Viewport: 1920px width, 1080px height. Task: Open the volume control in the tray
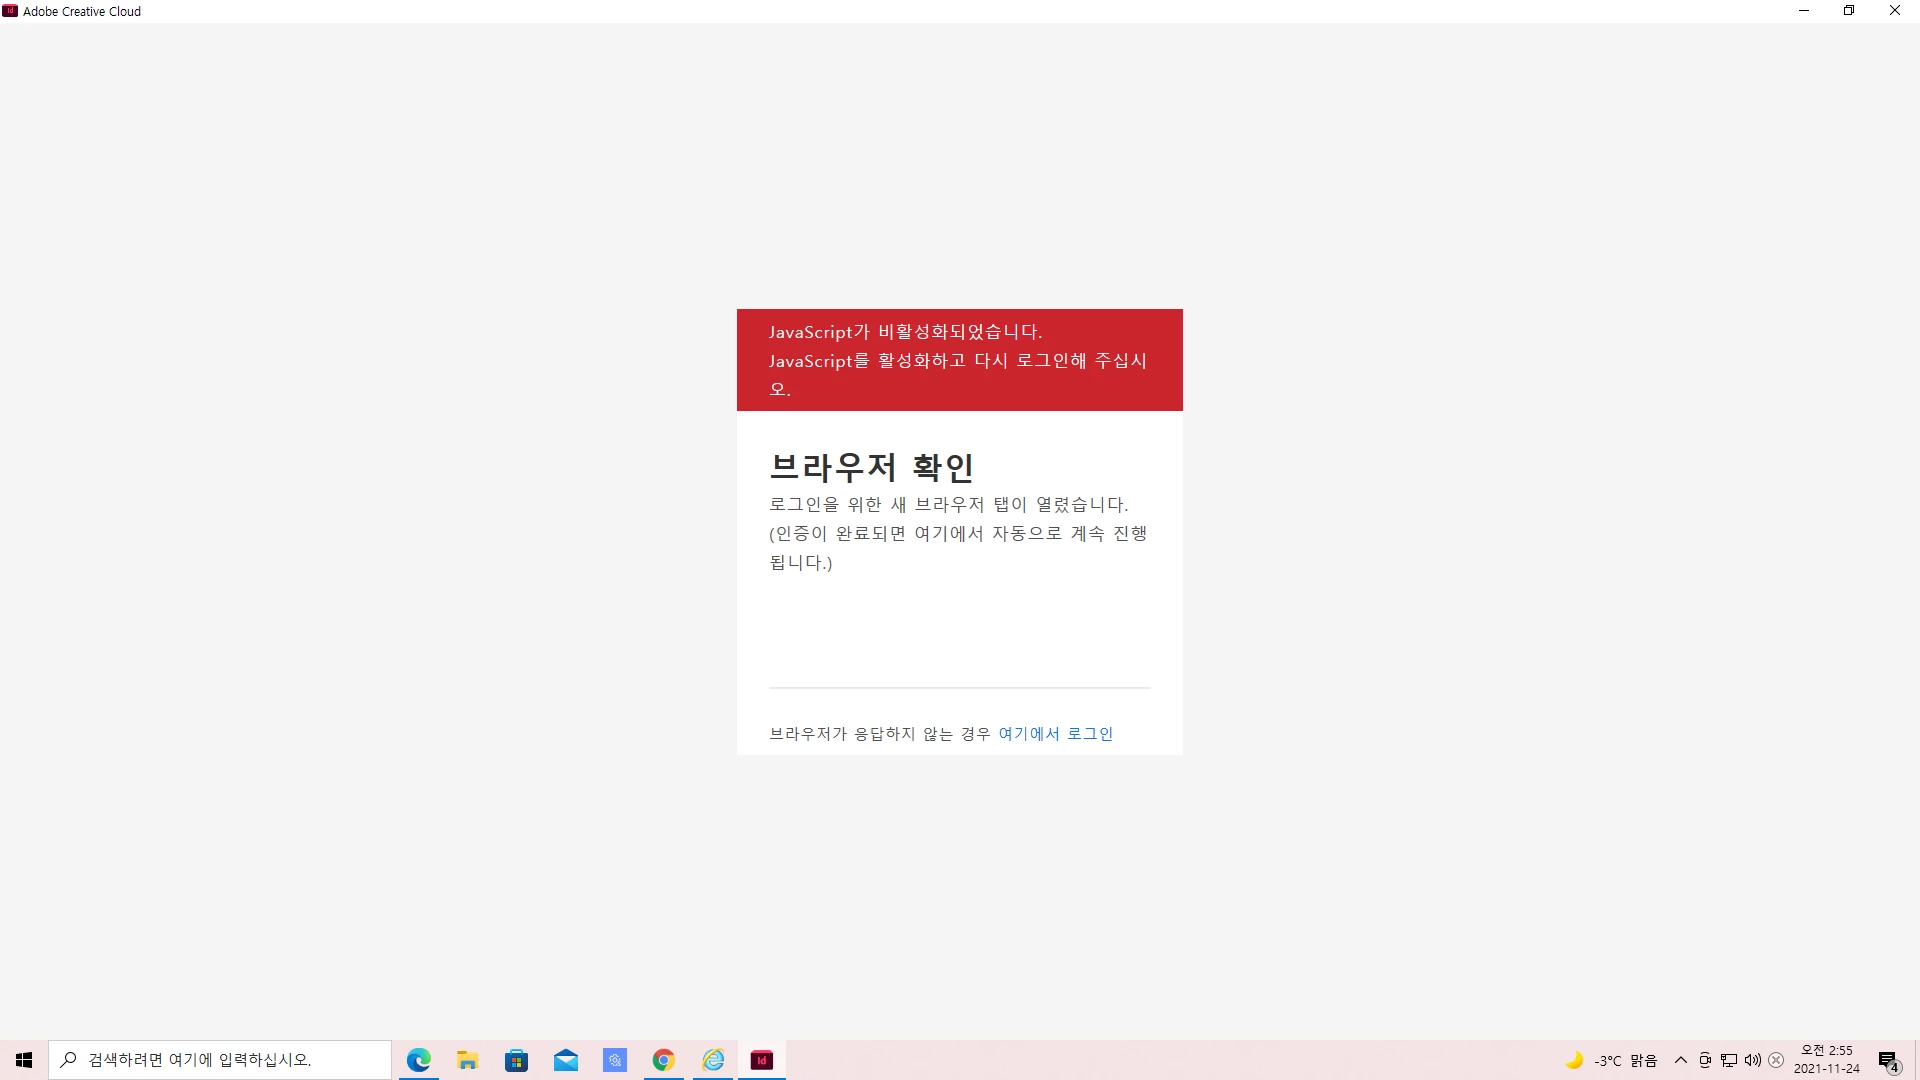tap(1752, 1060)
